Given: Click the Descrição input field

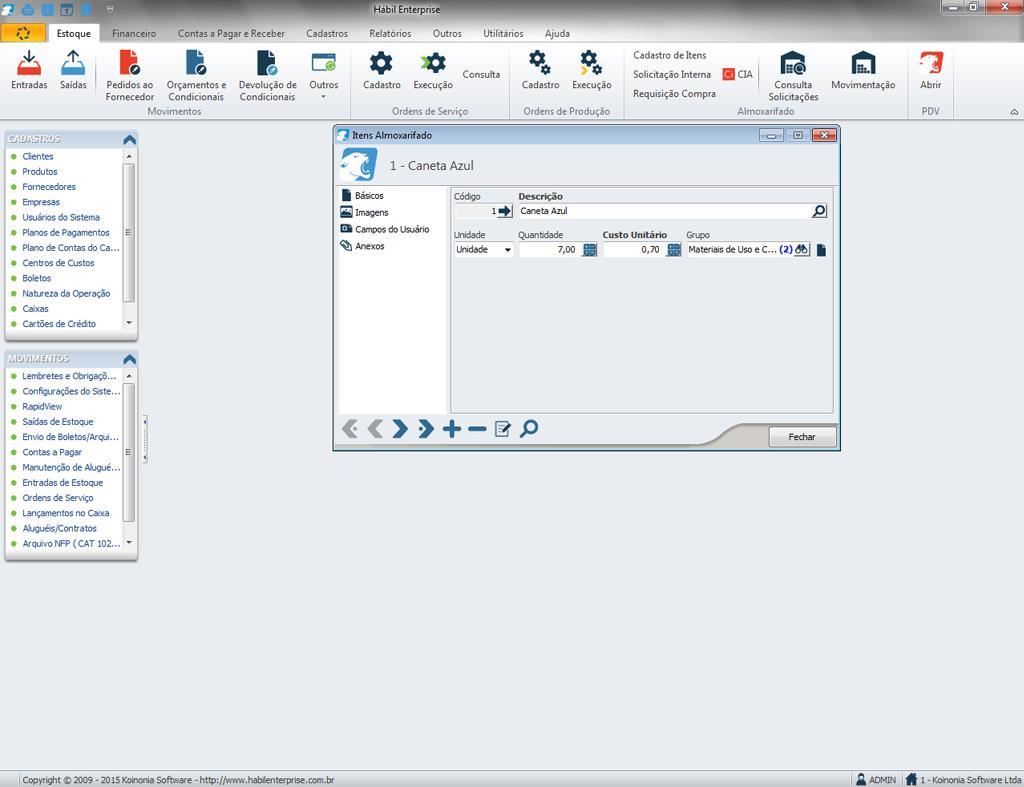Looking at the screenshot, I should pyautogui.click(x=664, y=211).
